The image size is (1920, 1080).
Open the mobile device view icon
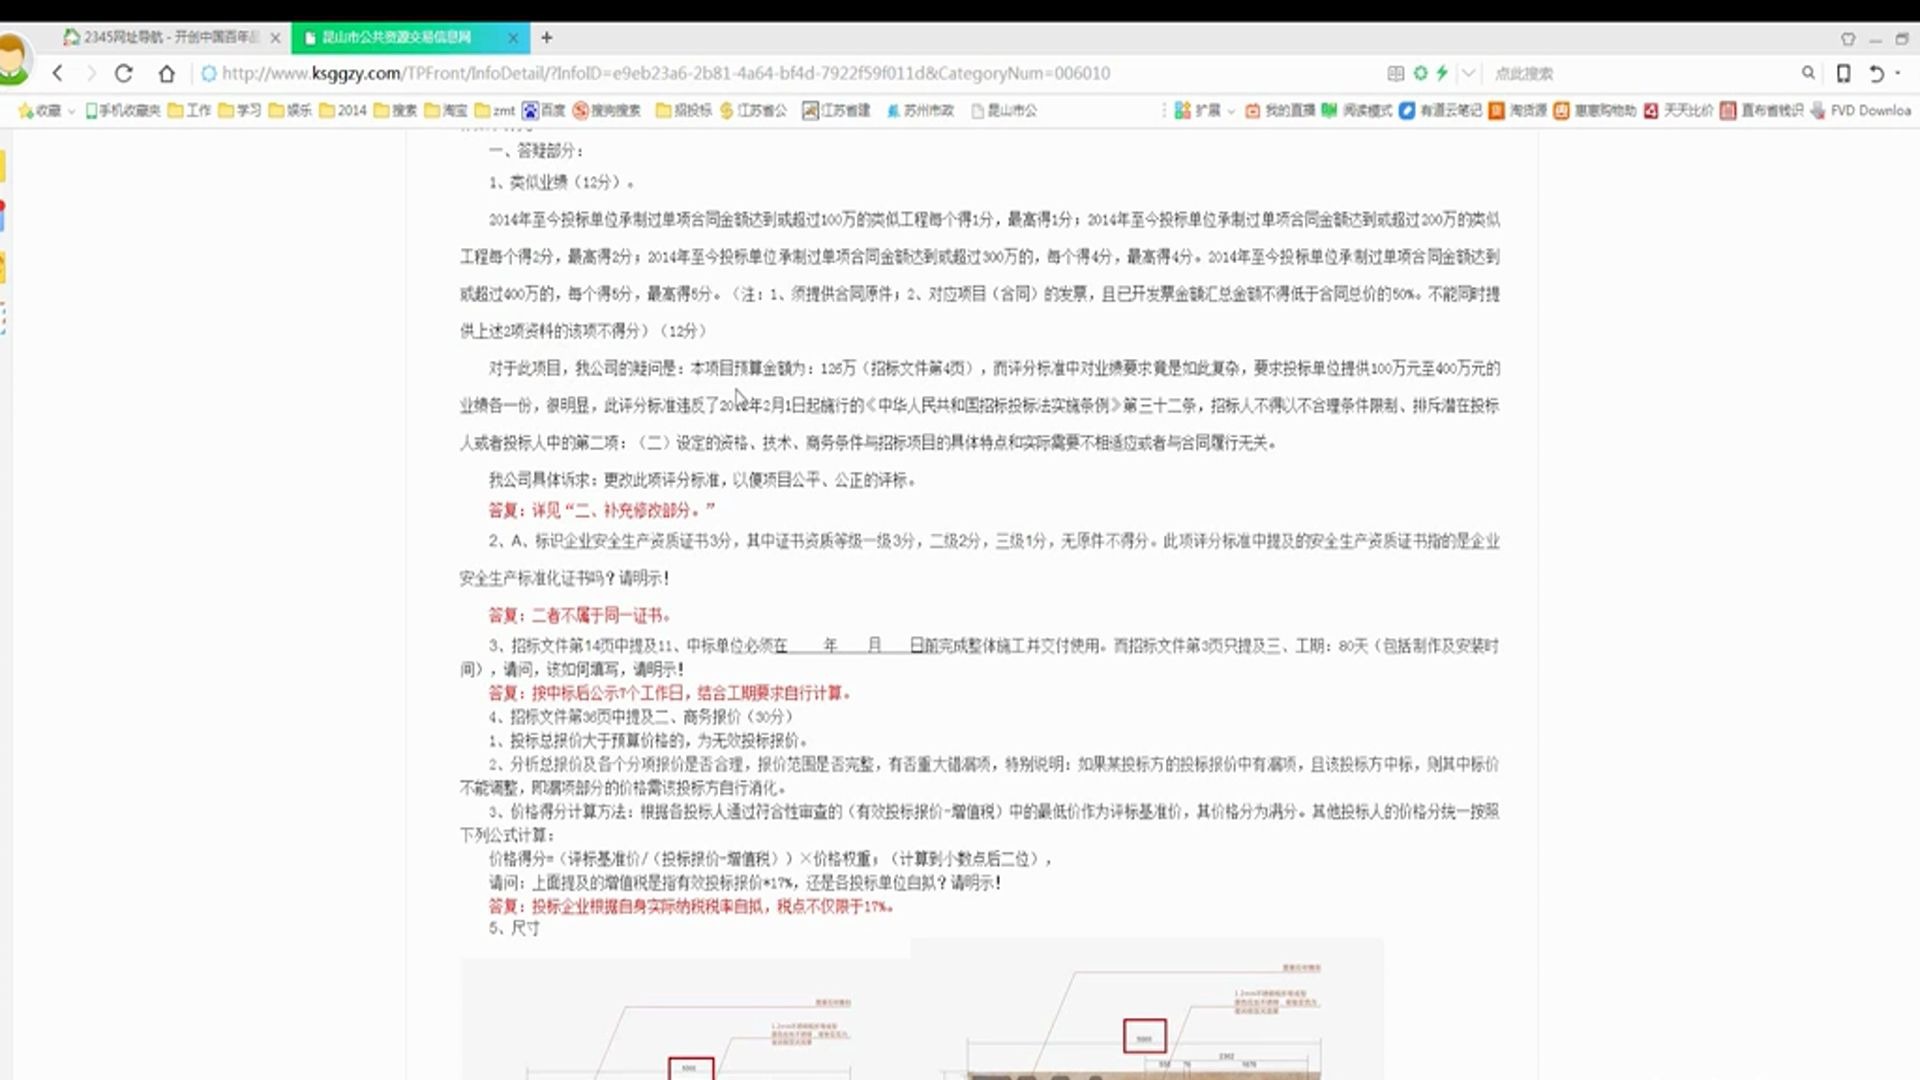[x=1844, y=73]
